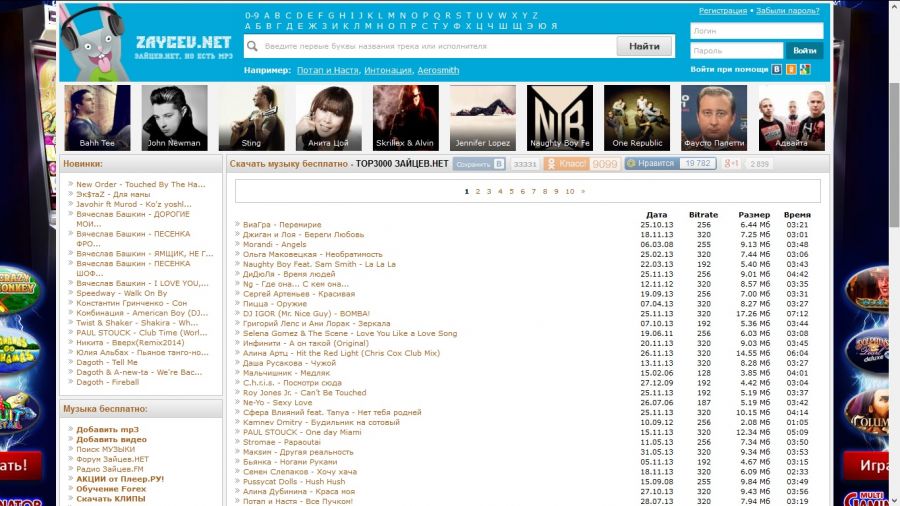Sign in with the Google icon
The width and height of the screenshot is (900, 506).
[807, 69]
